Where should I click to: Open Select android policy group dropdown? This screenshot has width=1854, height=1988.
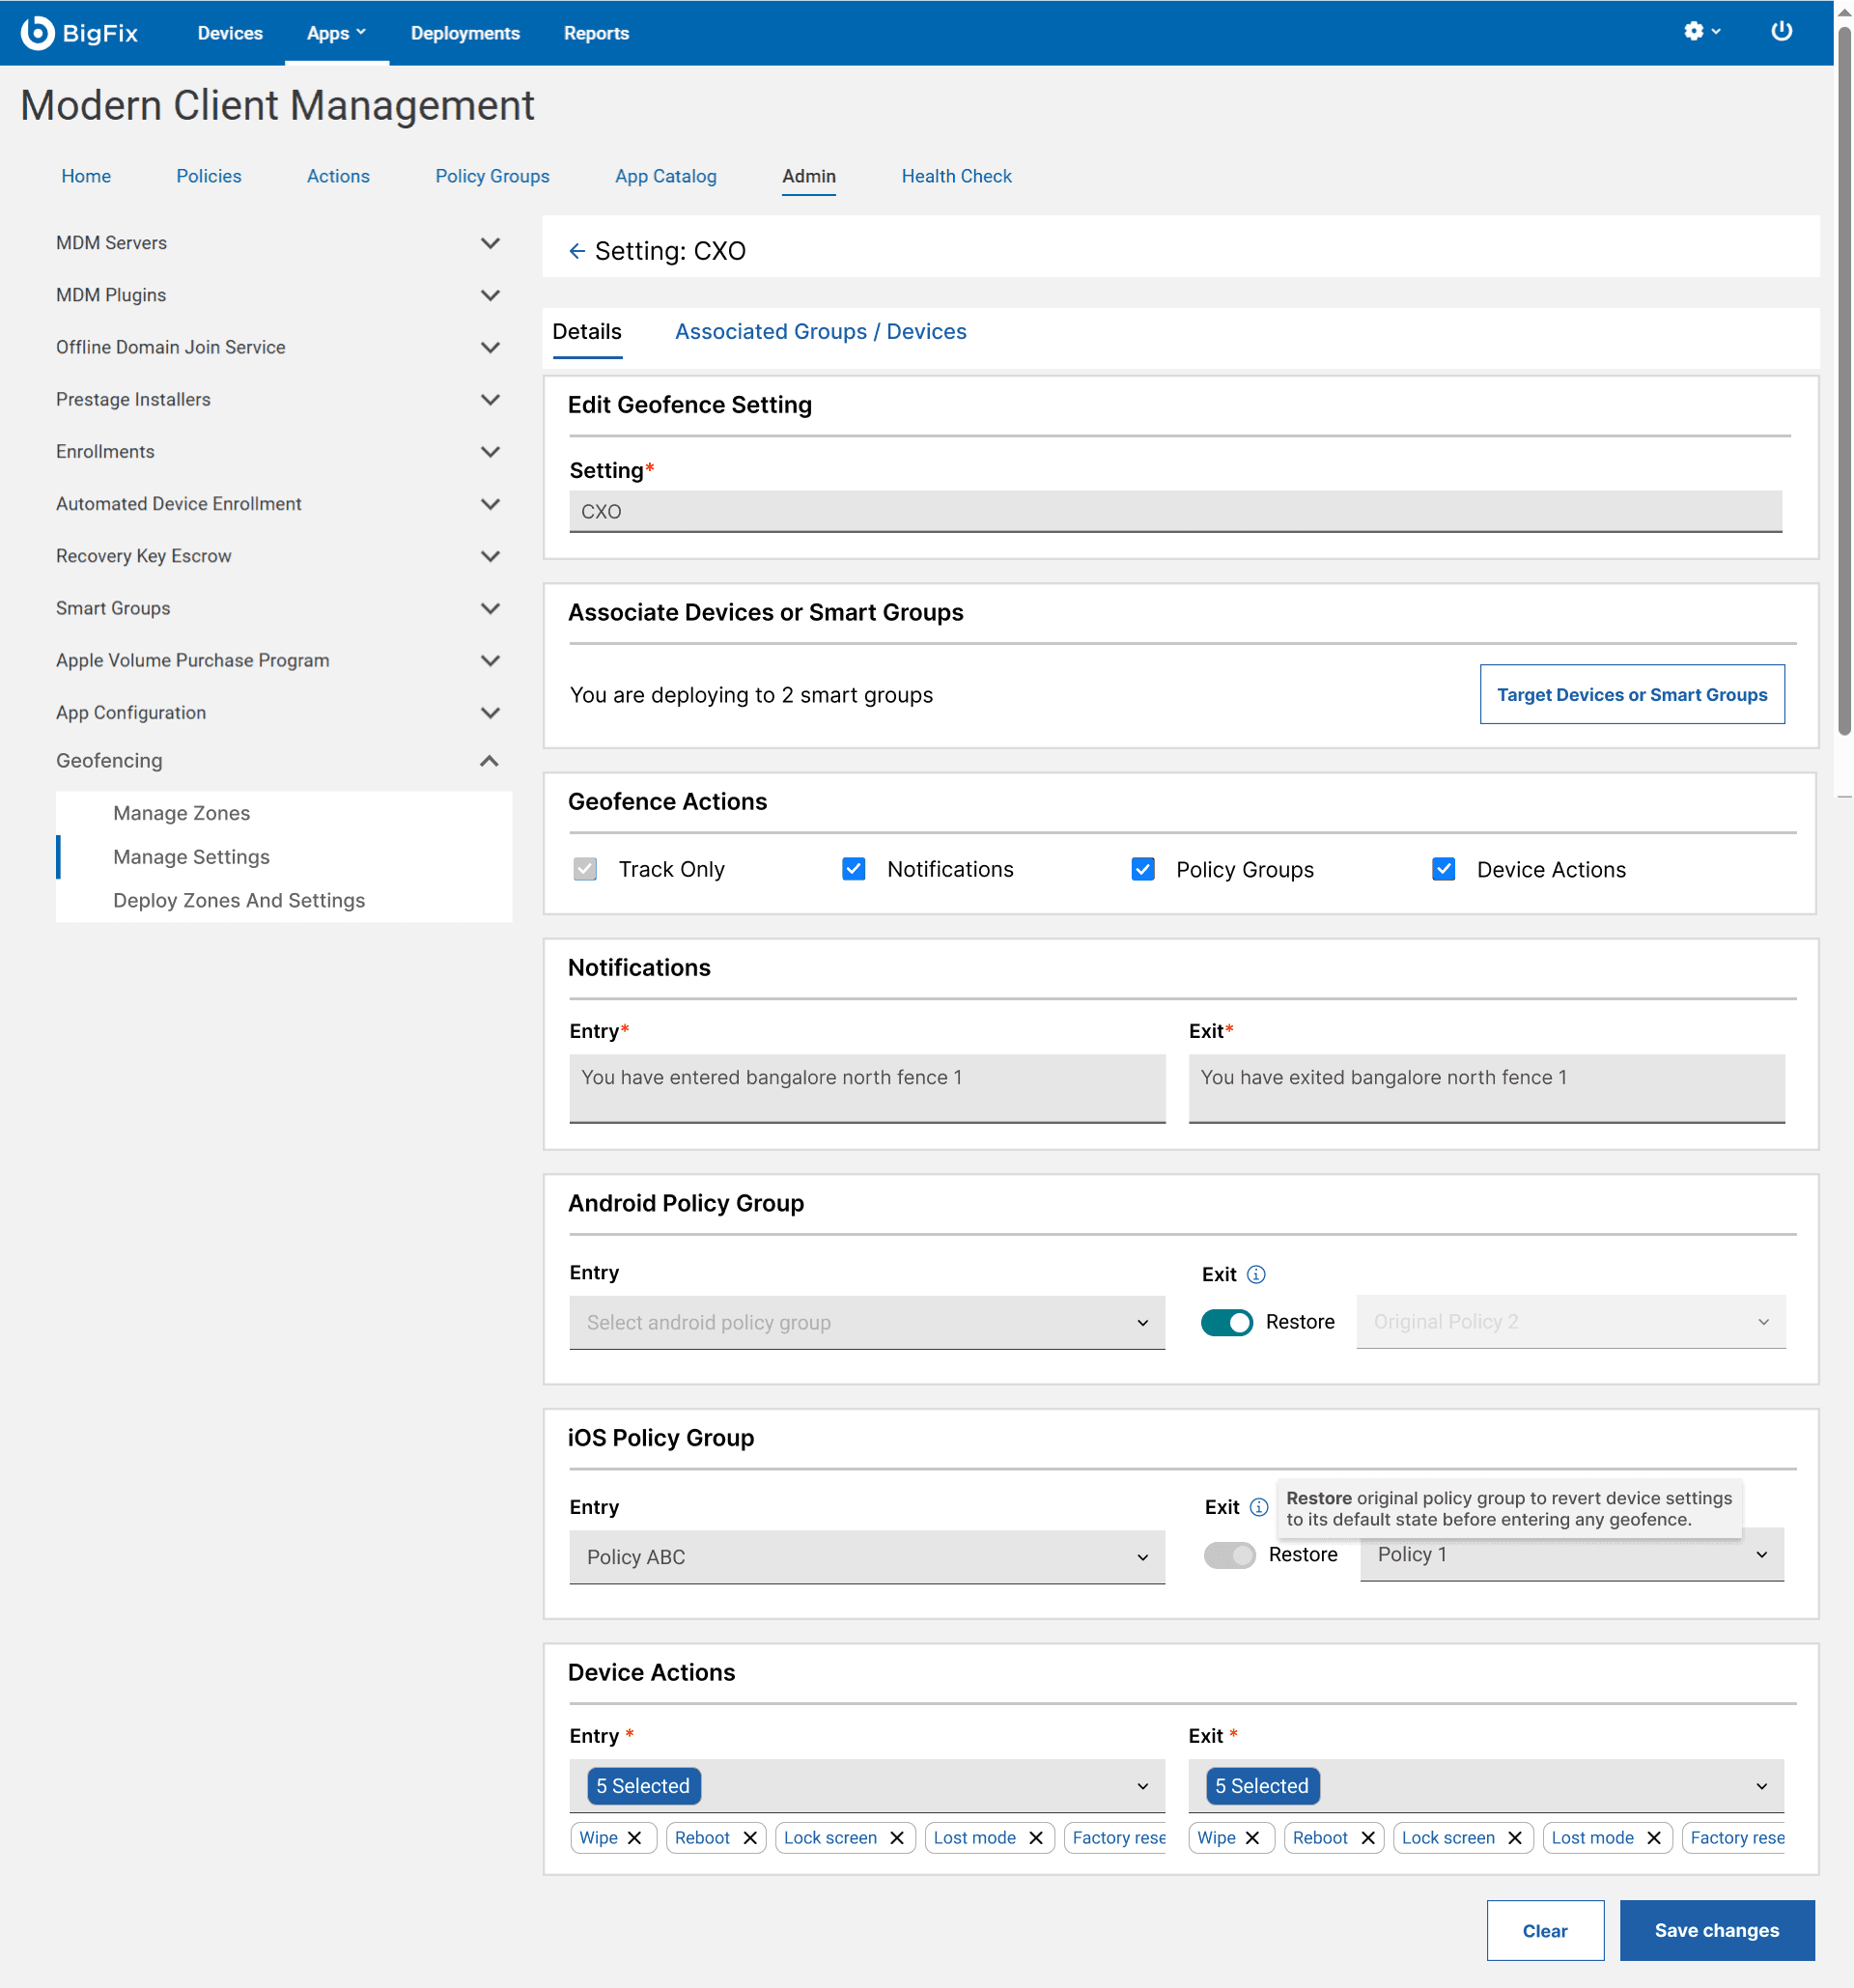[x=866, y=1322]
